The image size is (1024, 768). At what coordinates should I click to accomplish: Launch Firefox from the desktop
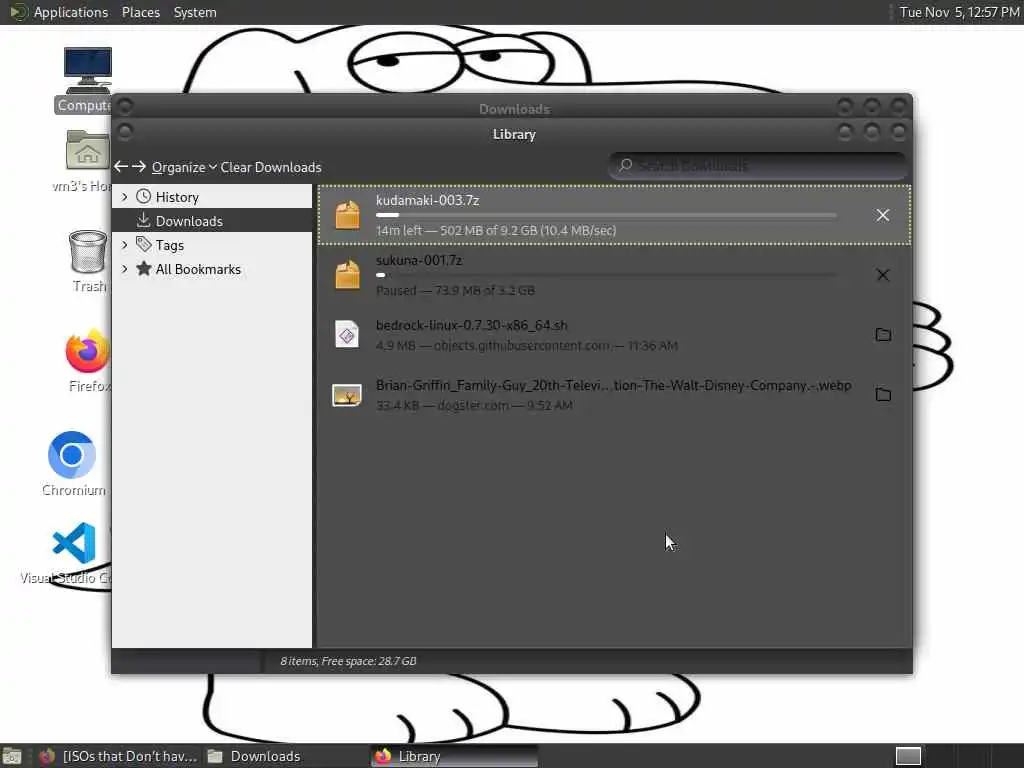click(x=87, y=351)
